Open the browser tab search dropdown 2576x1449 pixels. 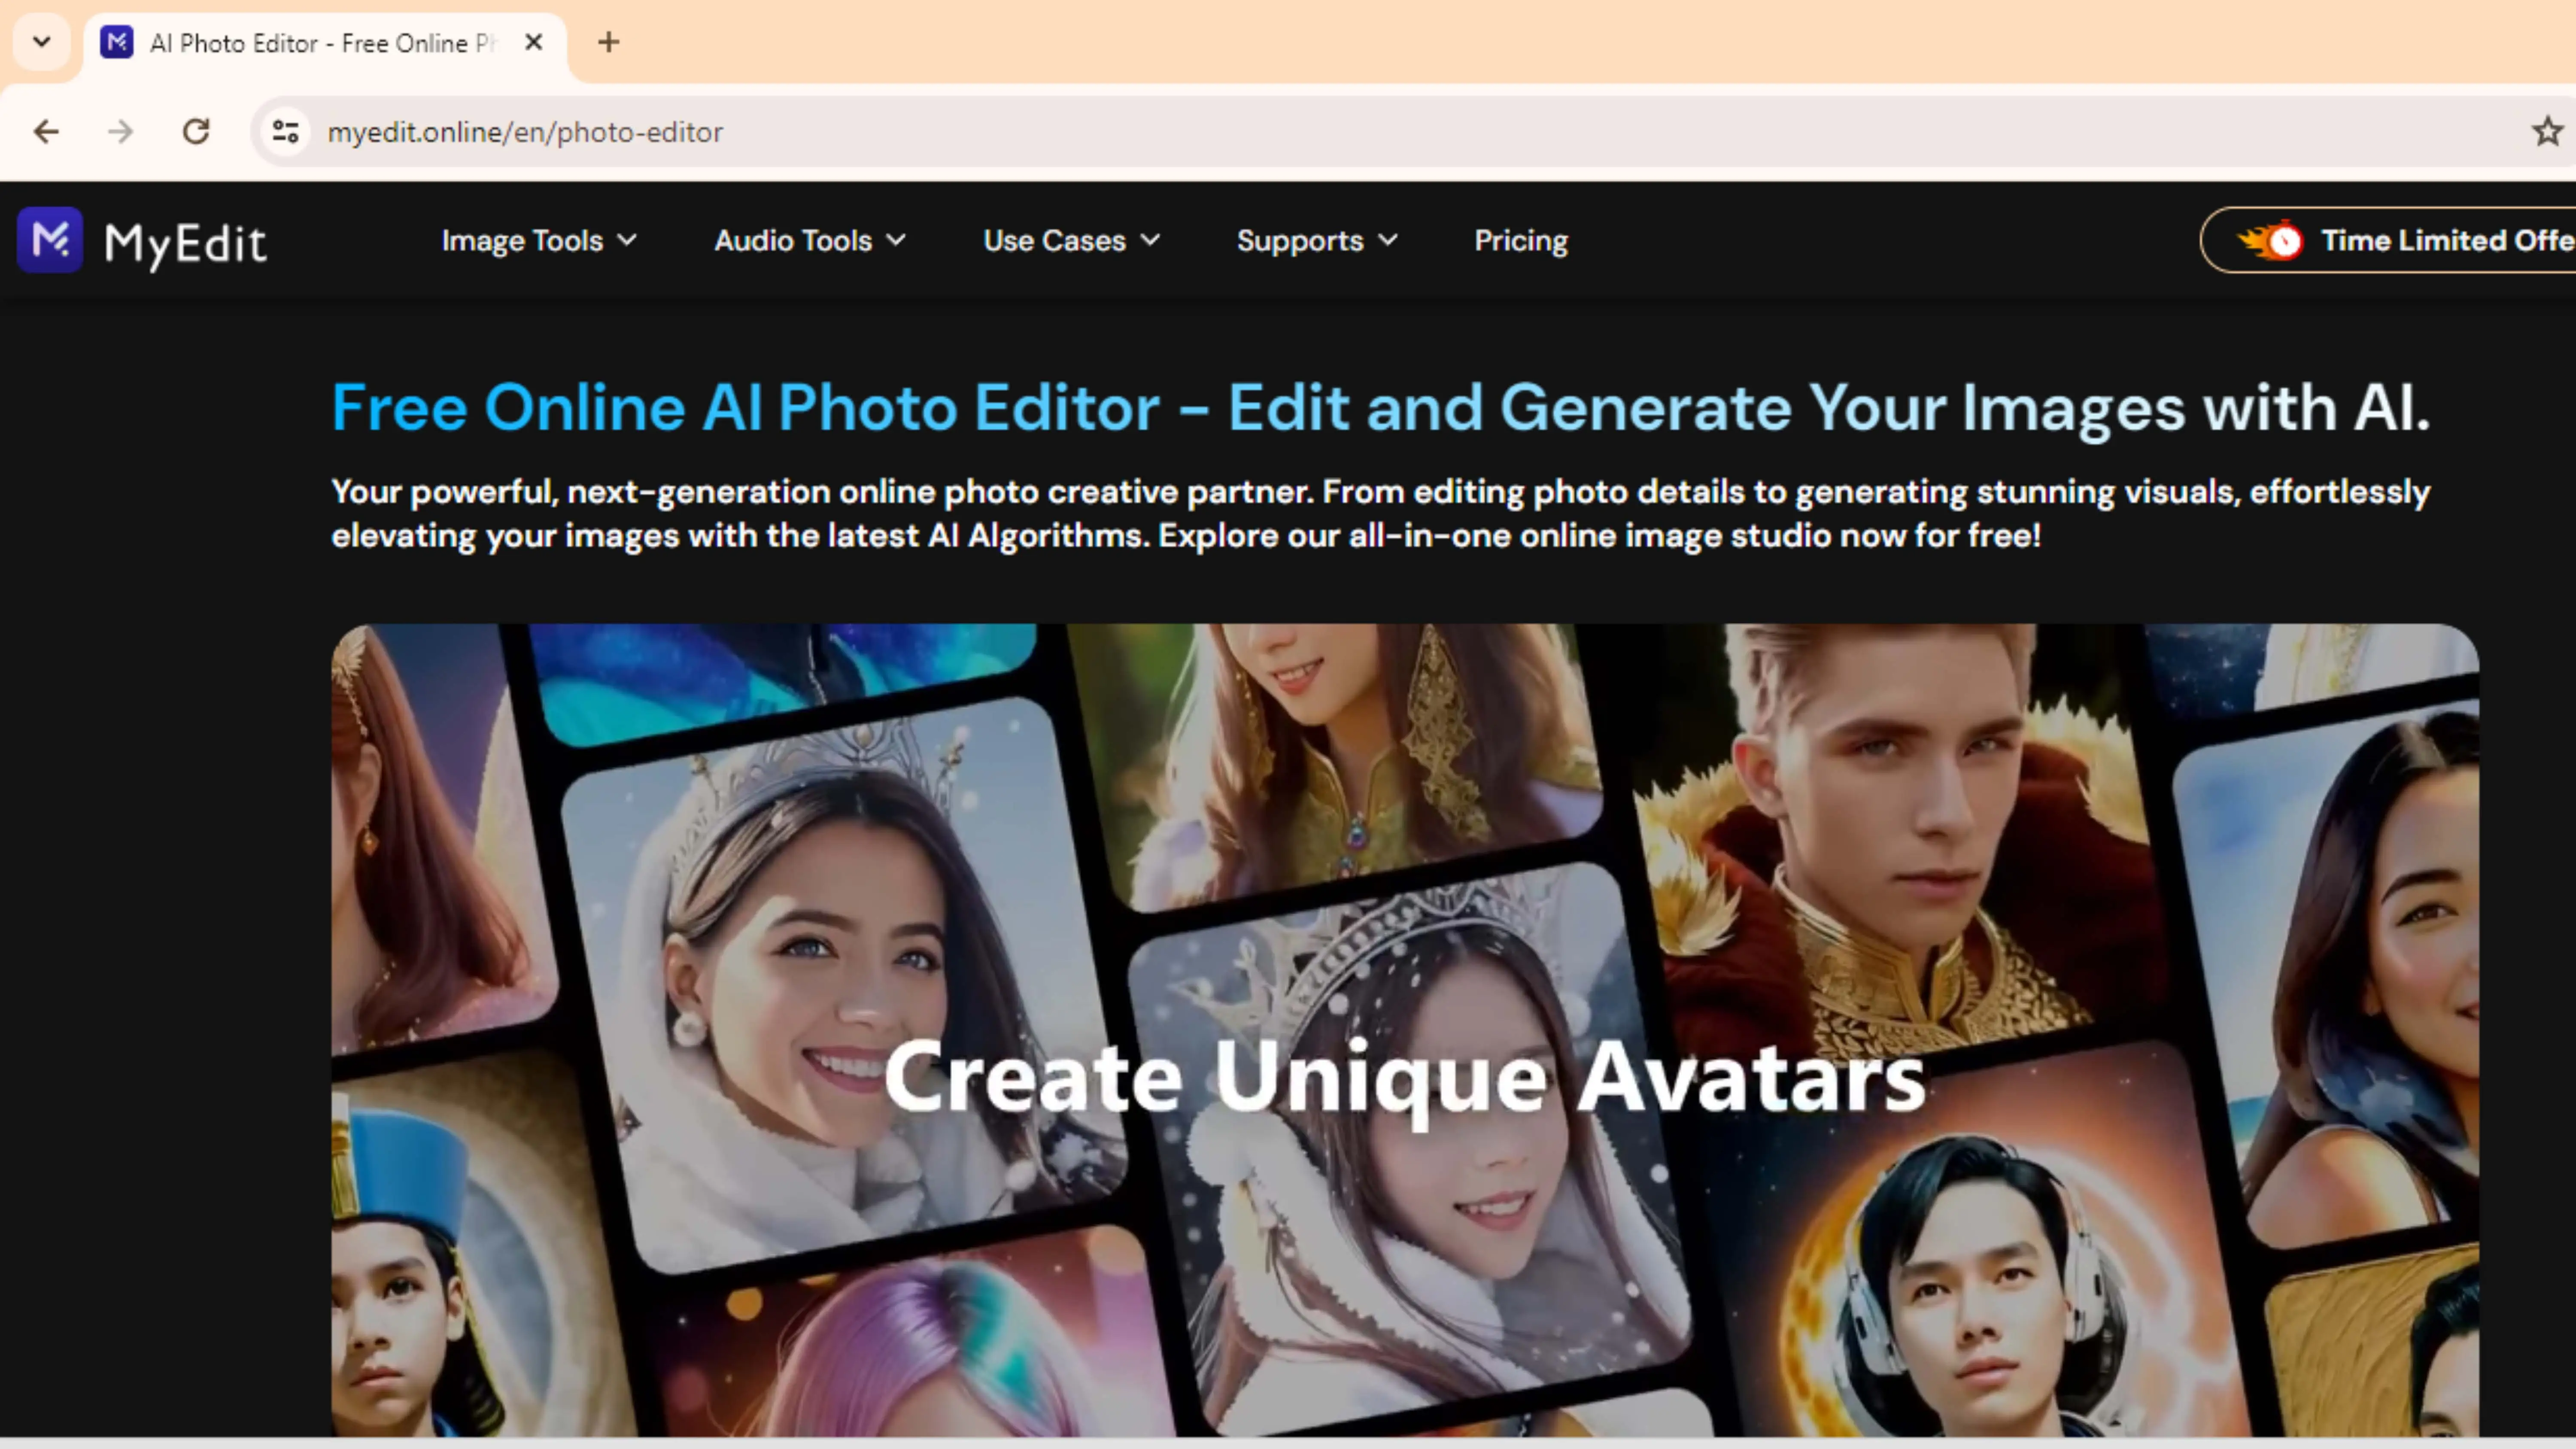(x=41, y=42)
